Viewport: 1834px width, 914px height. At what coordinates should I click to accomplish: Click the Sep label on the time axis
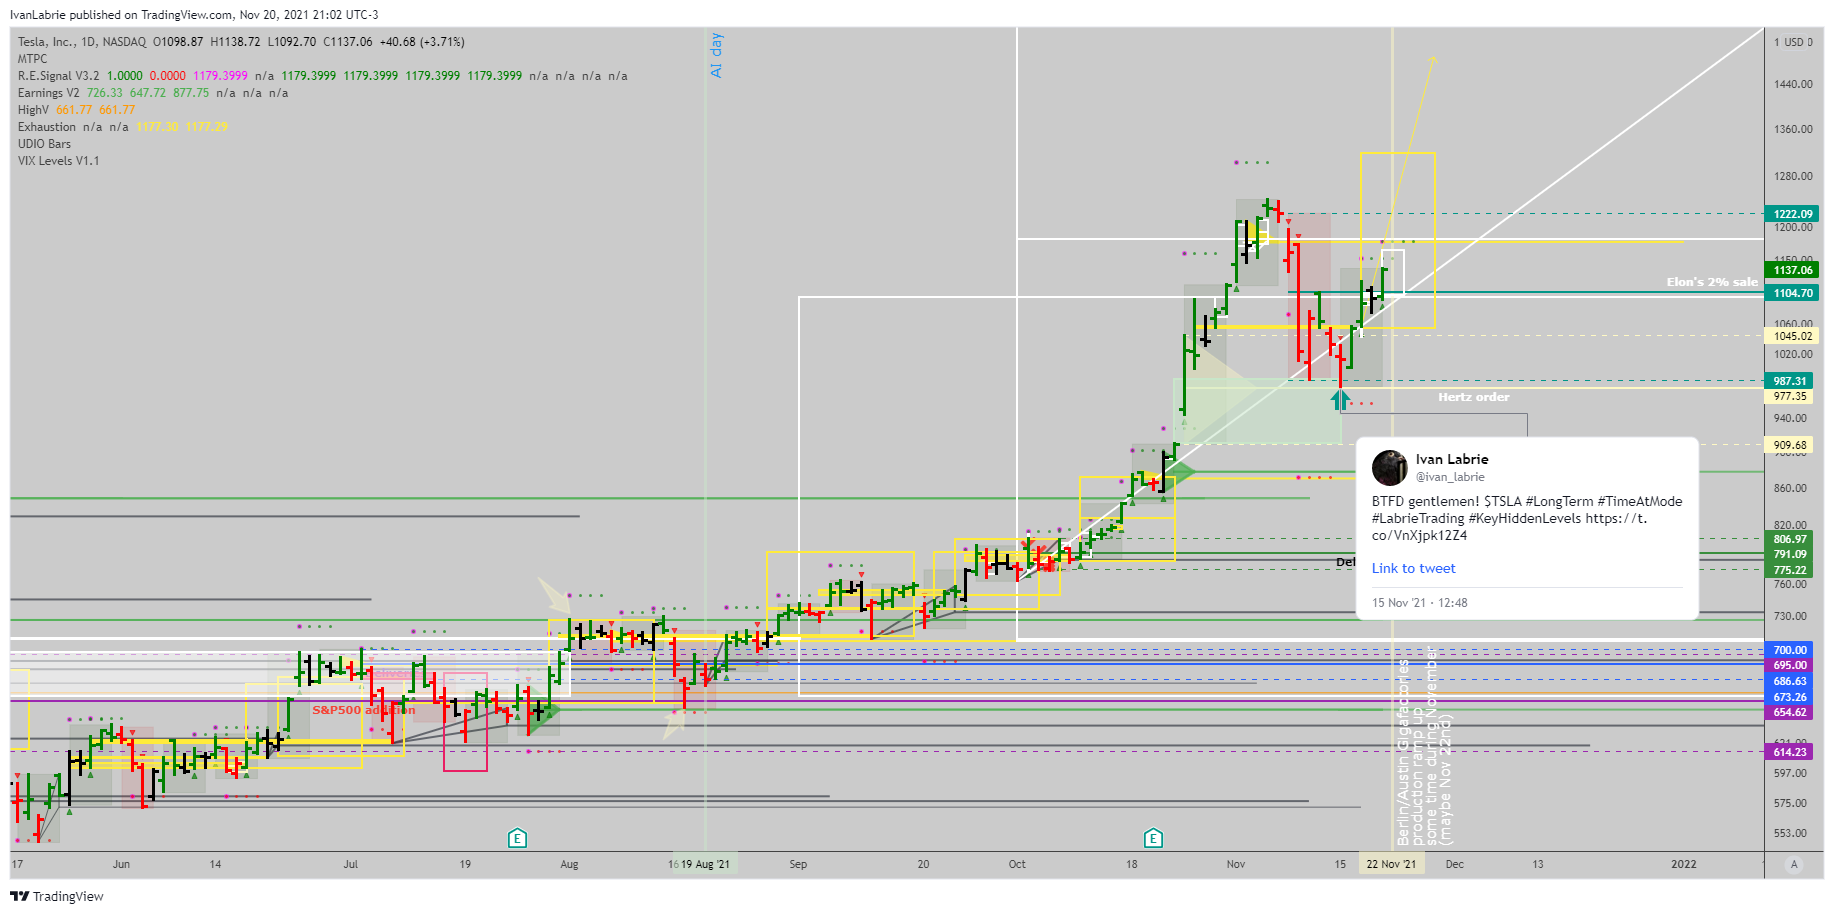(798, 864)
